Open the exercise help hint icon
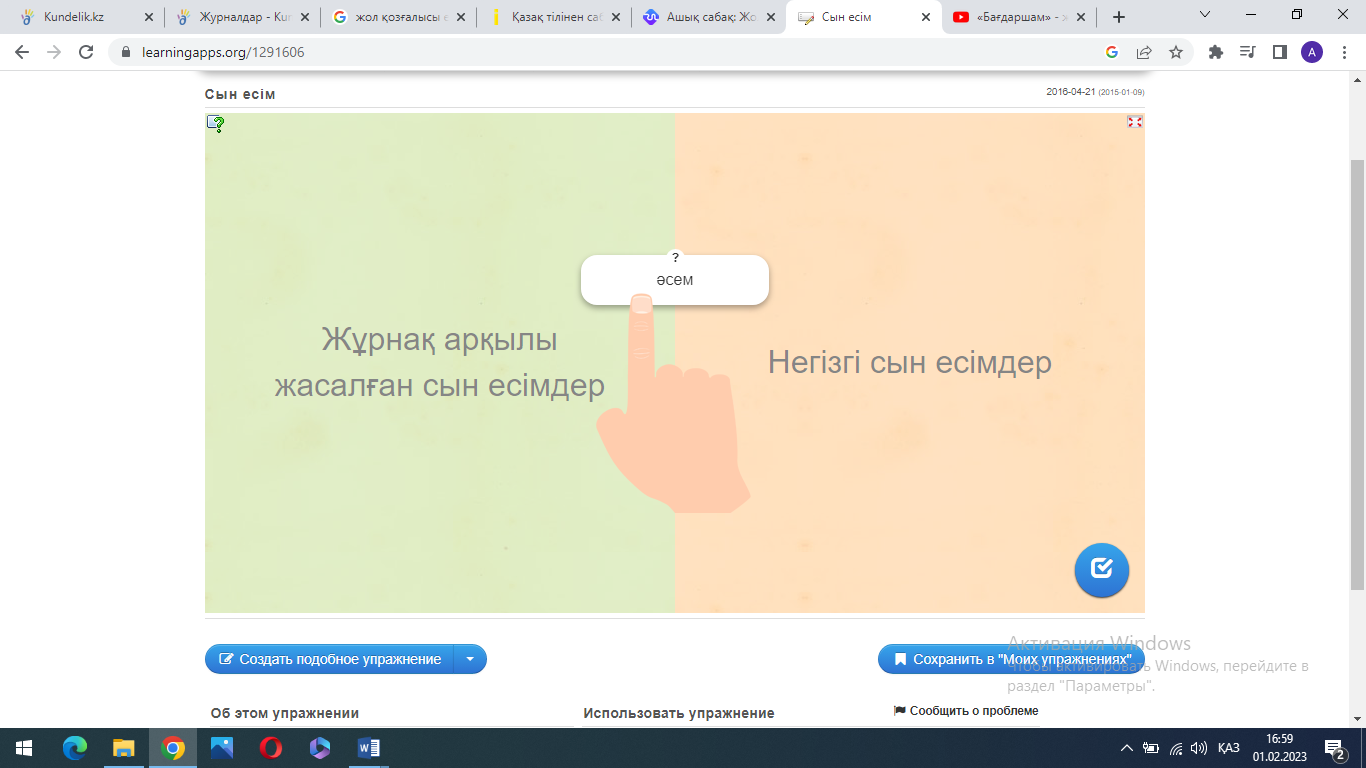Image resolution: width=1366 pixels, height=768 pixels. coord(215,124)
